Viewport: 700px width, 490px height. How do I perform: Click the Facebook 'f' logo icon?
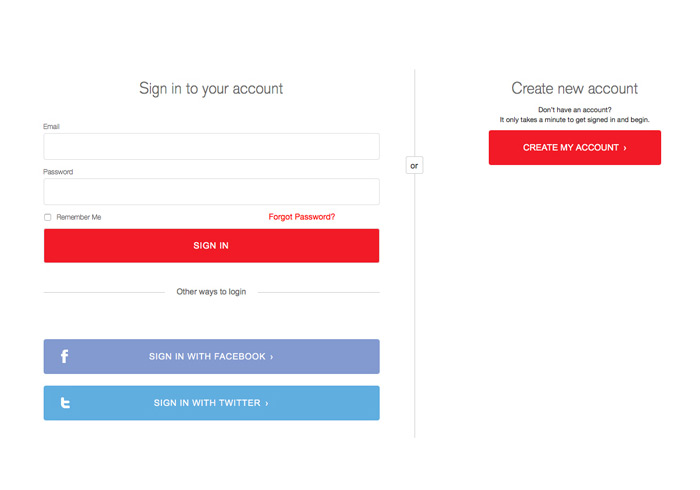pyautogui.click(x=65, y=356)
